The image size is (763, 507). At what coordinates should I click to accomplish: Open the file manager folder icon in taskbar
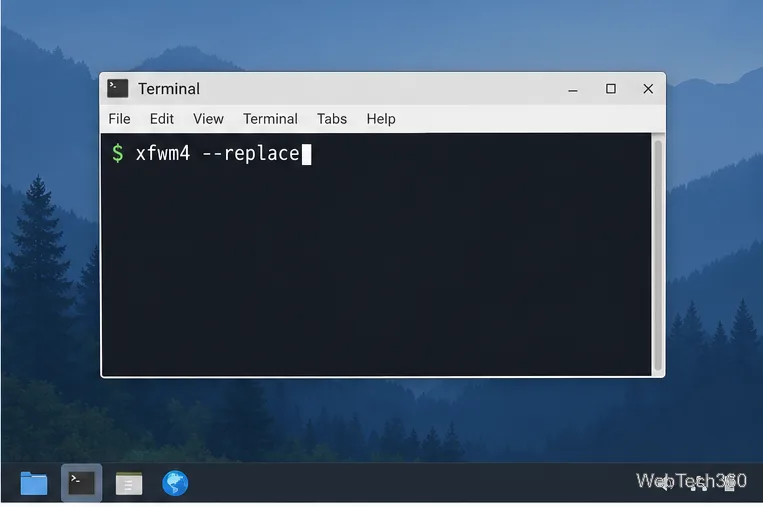[x=34, y=483]
